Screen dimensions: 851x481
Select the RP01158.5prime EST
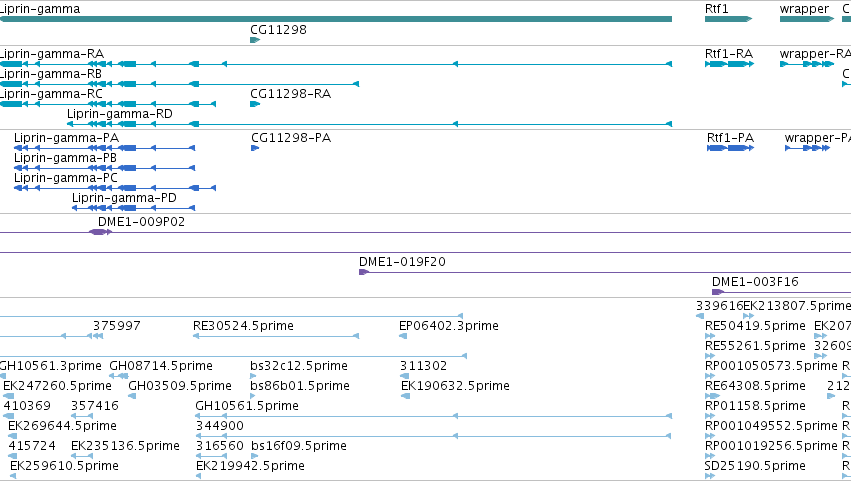coord(710,416)
